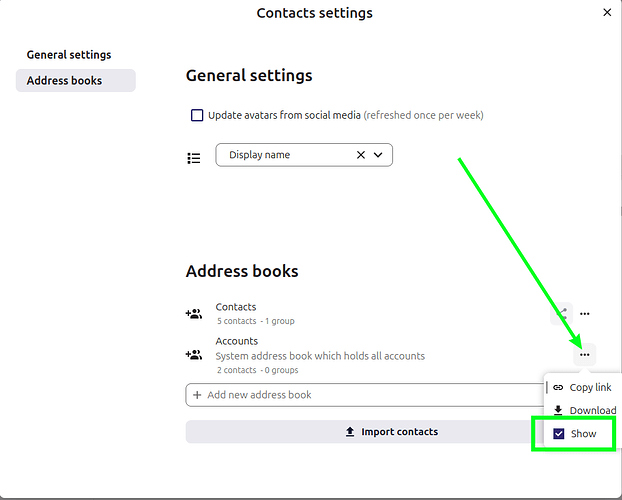
Task: Choose Copy link from the menu
Action: [x=589, y=387]
